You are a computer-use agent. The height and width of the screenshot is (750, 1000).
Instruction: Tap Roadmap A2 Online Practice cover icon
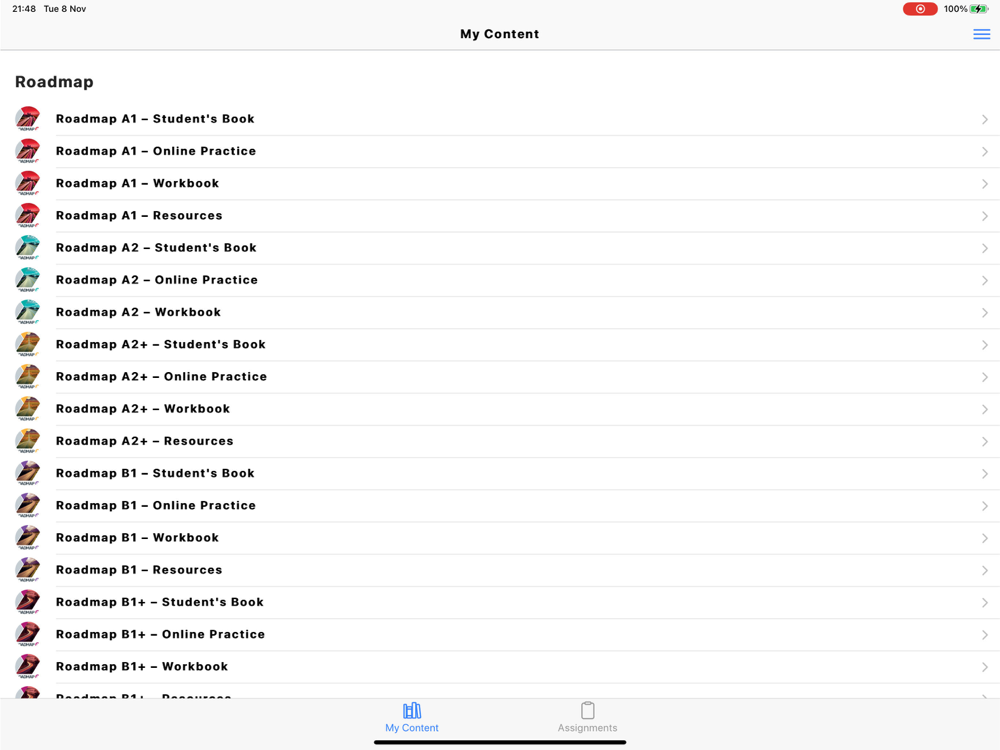click(x=27, y=280)
